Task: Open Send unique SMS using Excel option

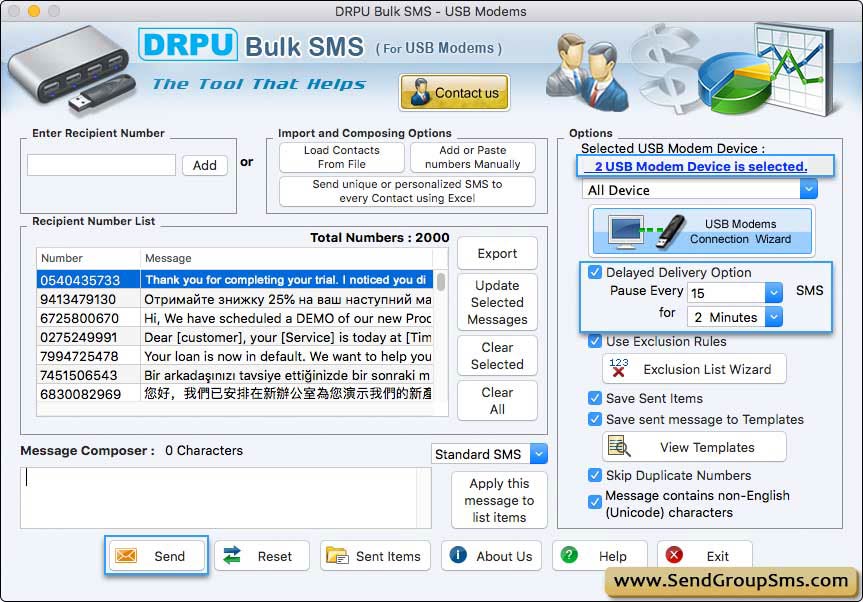Action: click(407, 191)
